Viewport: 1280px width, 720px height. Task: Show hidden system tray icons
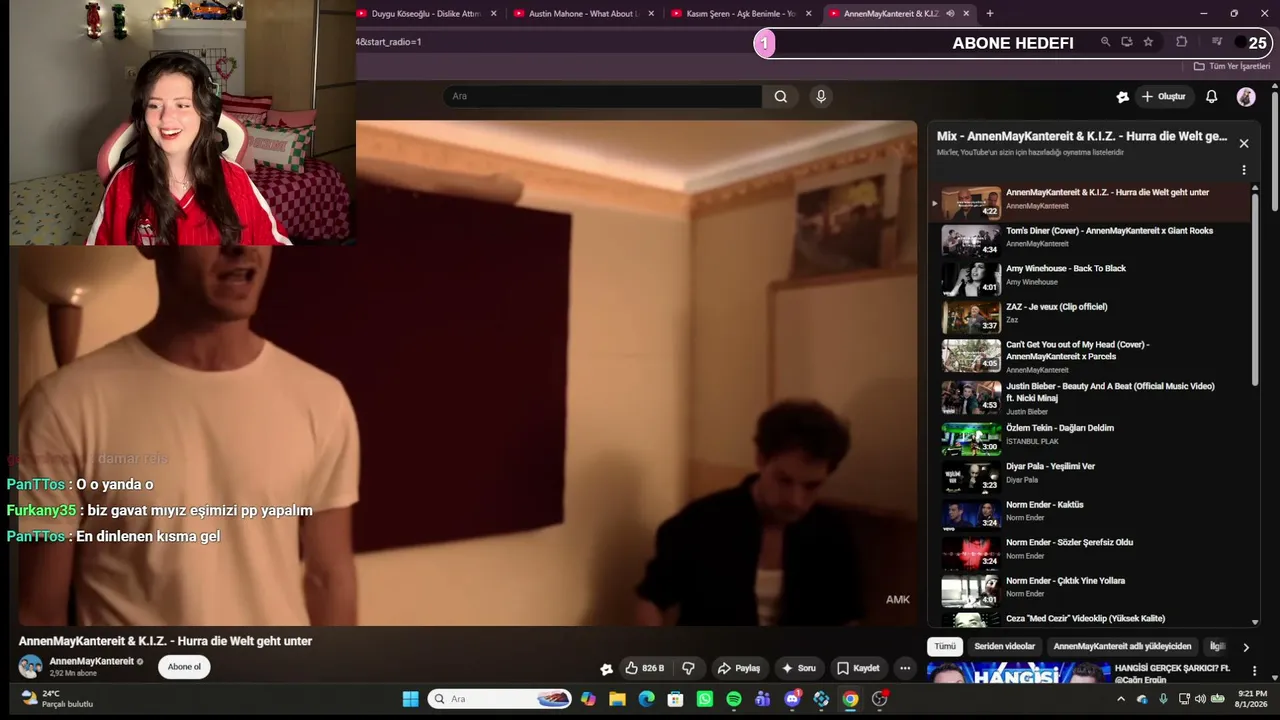click(1120, 699)
